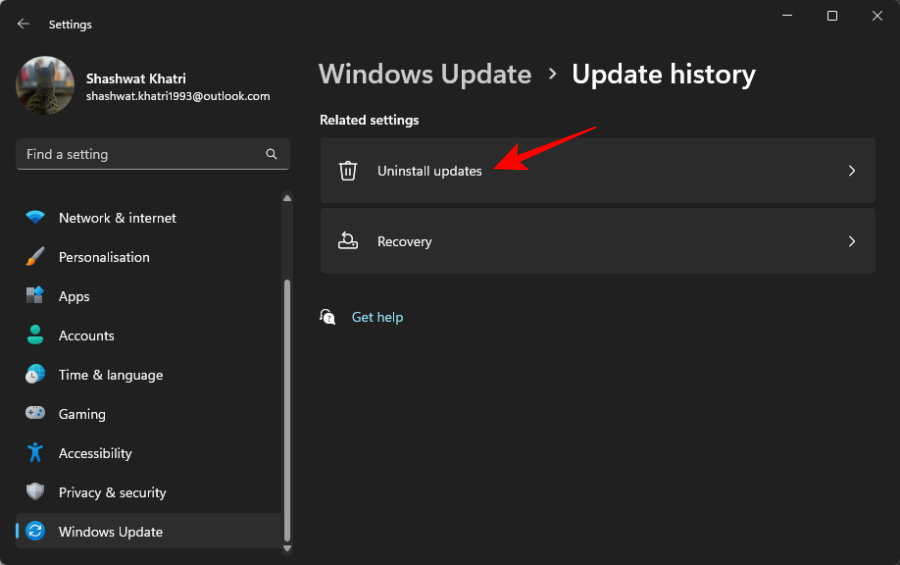Click the back arrow in Settings title bar

[23, 24]
